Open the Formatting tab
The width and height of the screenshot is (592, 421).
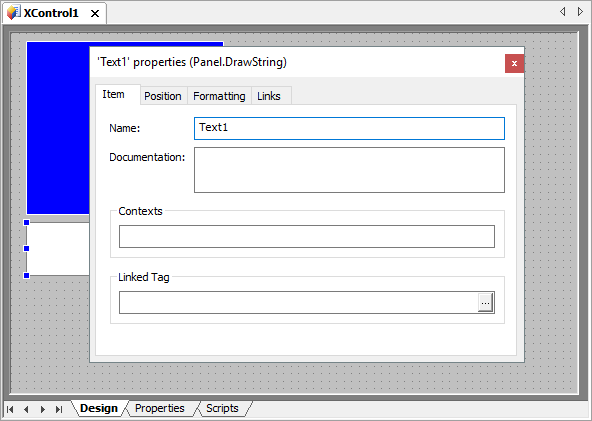click(x=219, y=96)
